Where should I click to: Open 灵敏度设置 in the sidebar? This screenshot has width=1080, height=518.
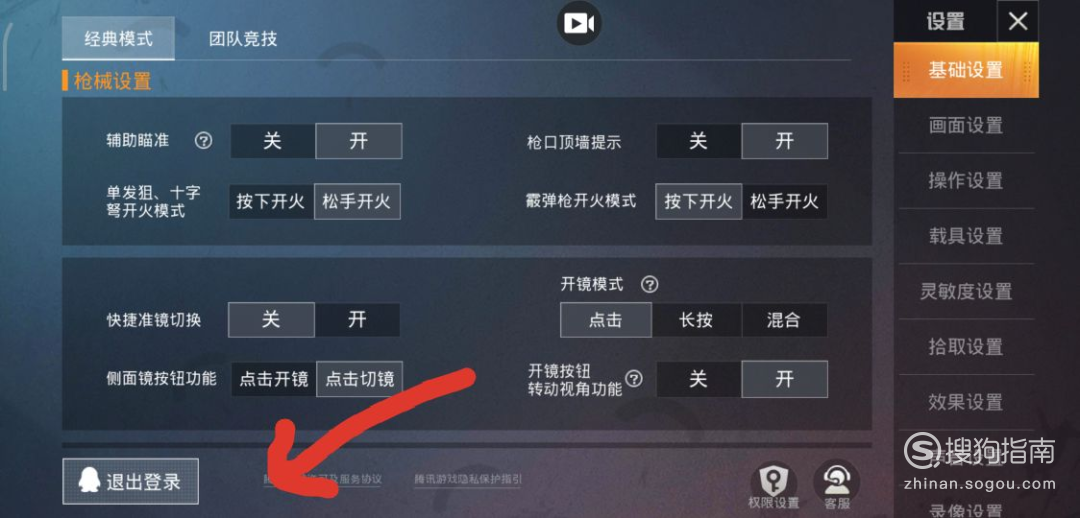point(966,291)
